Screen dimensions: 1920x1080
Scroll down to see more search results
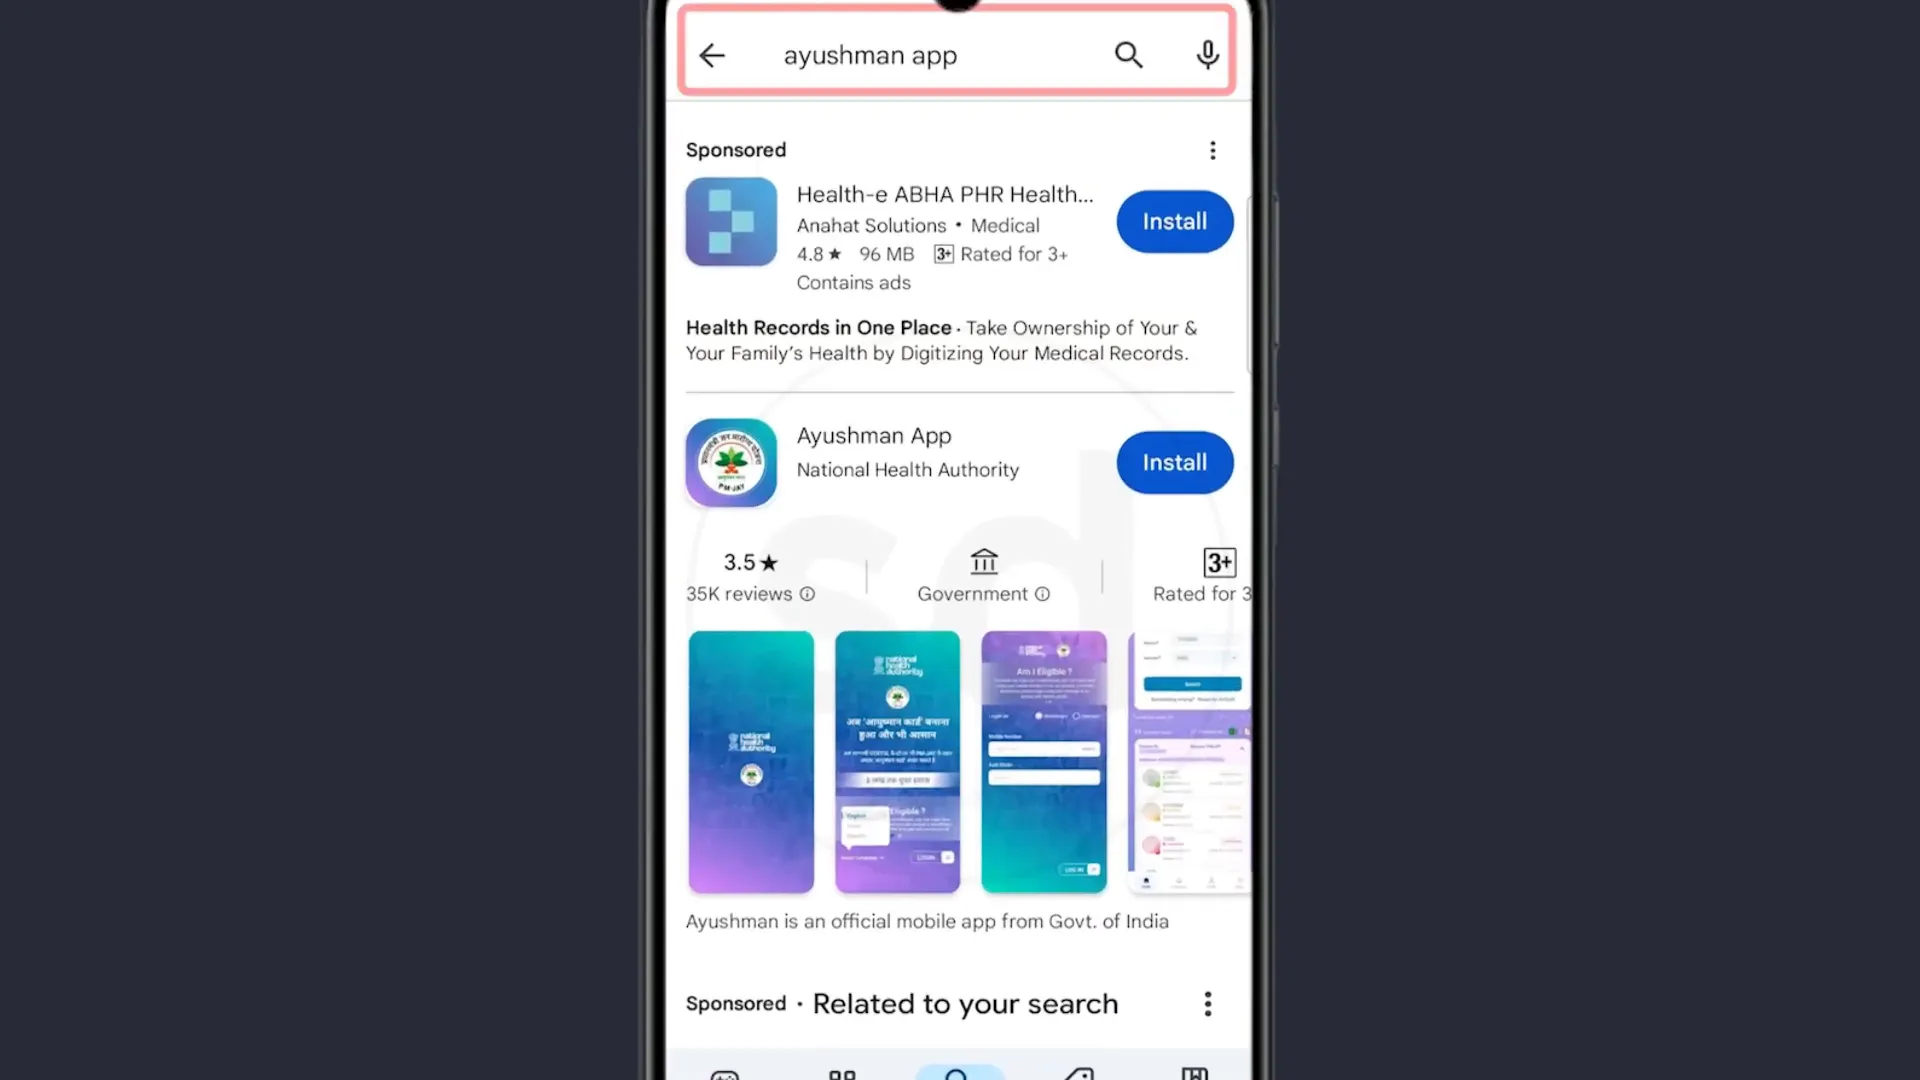pos(960,659)
